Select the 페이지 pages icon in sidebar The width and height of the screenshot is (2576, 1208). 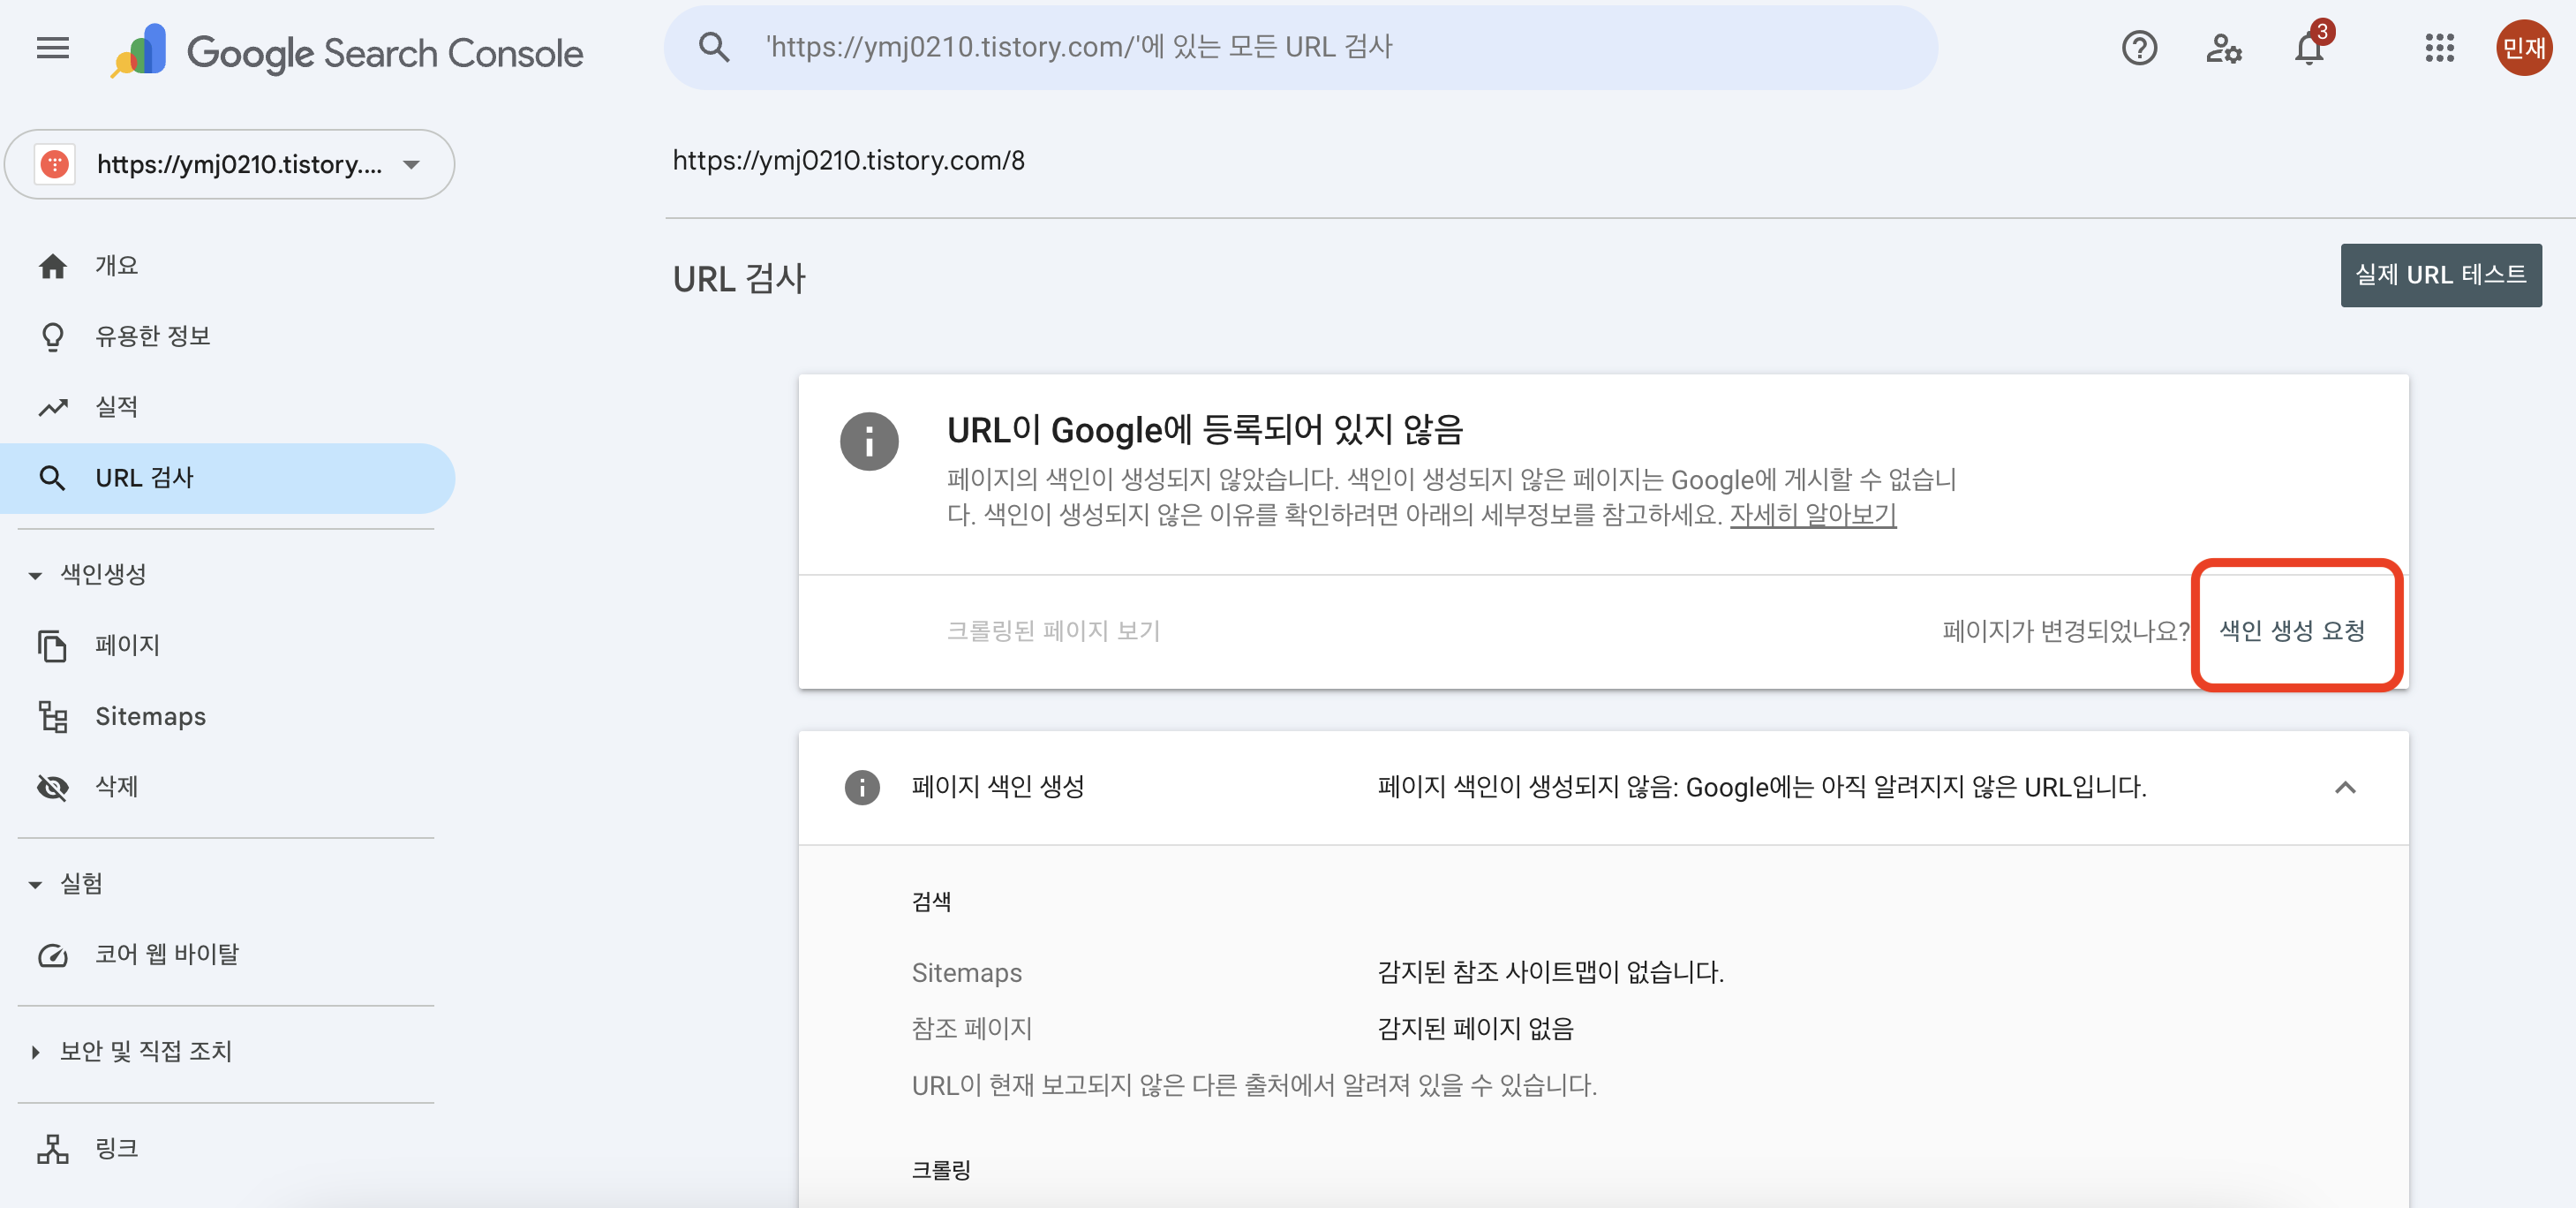pos(52,645)
